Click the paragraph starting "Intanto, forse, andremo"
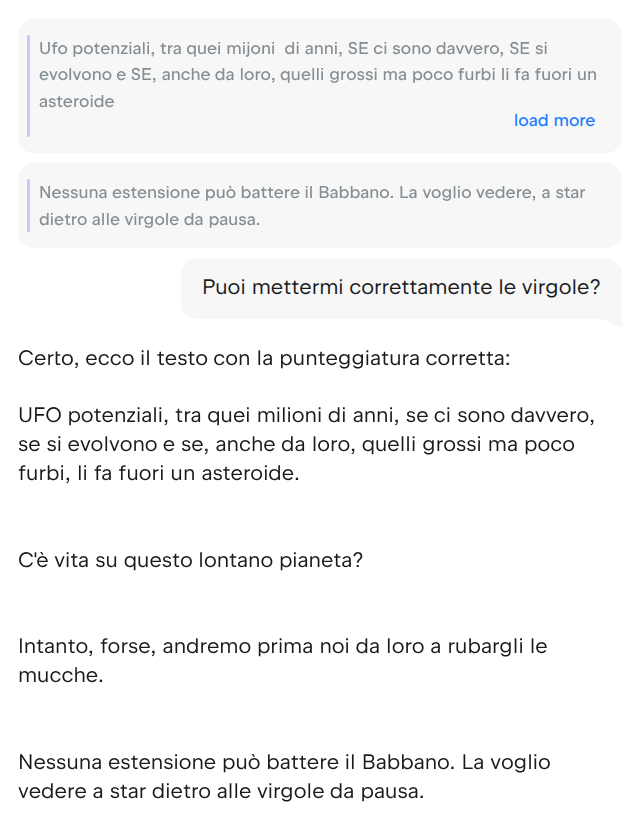Image resolution: width=640 pixels, height=827 pixels. tap(280, 661)
